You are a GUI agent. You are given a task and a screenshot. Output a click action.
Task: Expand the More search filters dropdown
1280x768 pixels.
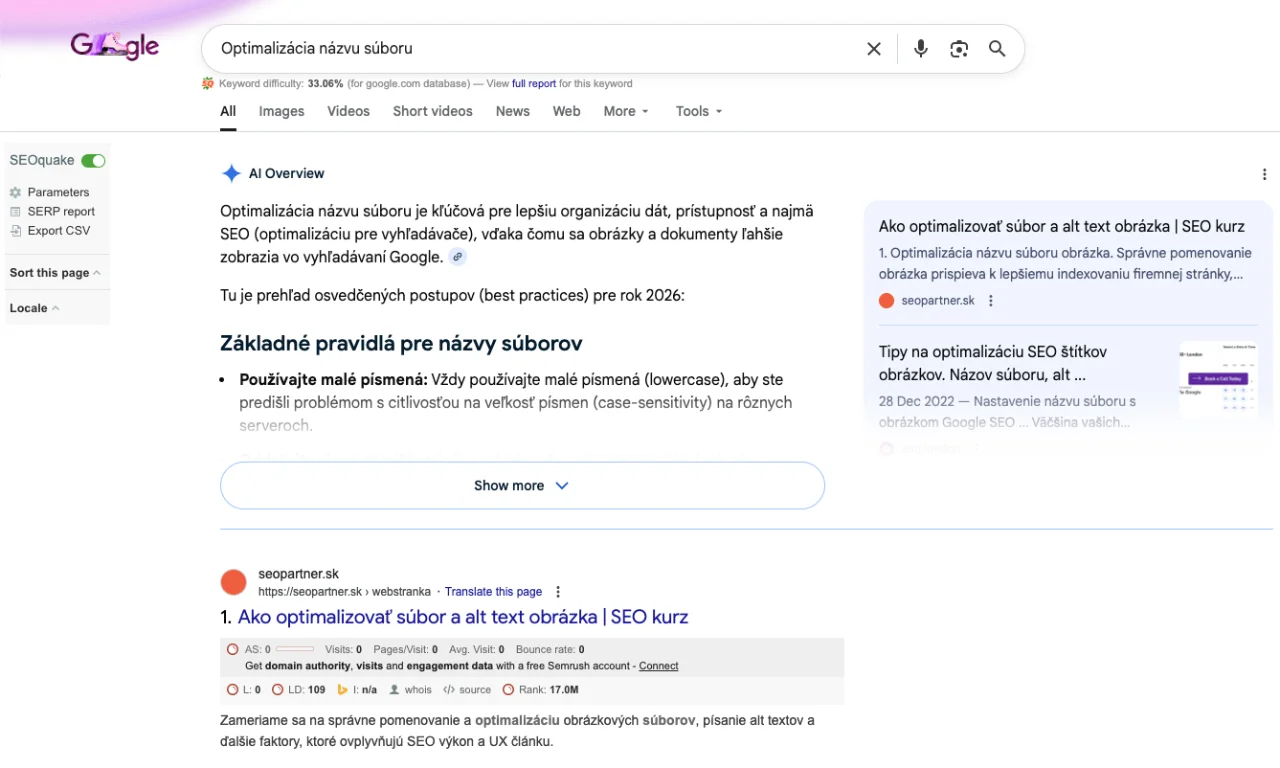626,111
